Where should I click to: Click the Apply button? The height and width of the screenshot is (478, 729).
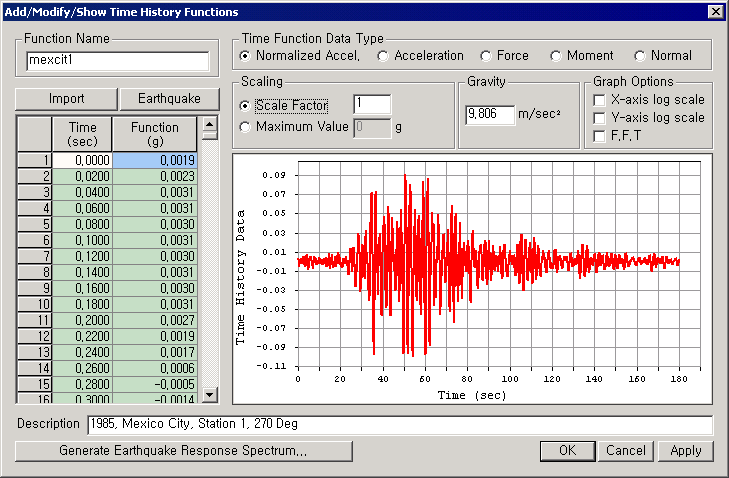coord(686,451)
